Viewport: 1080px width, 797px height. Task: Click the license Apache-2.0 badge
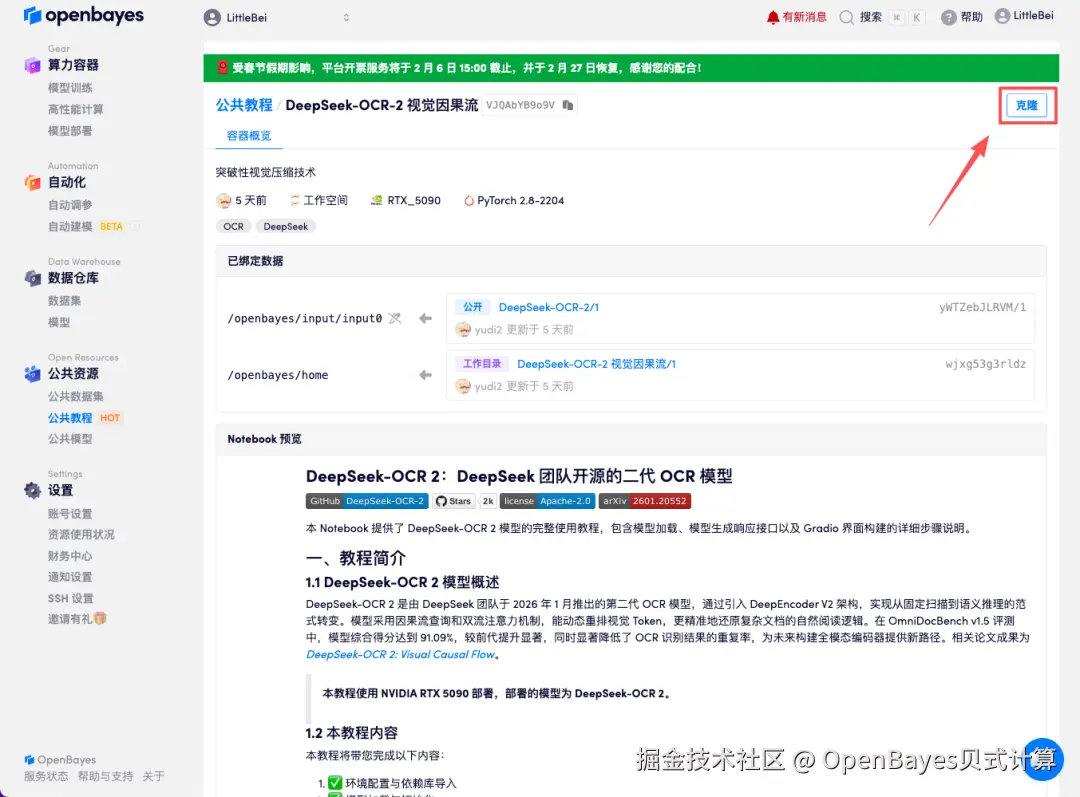[547, 501]
